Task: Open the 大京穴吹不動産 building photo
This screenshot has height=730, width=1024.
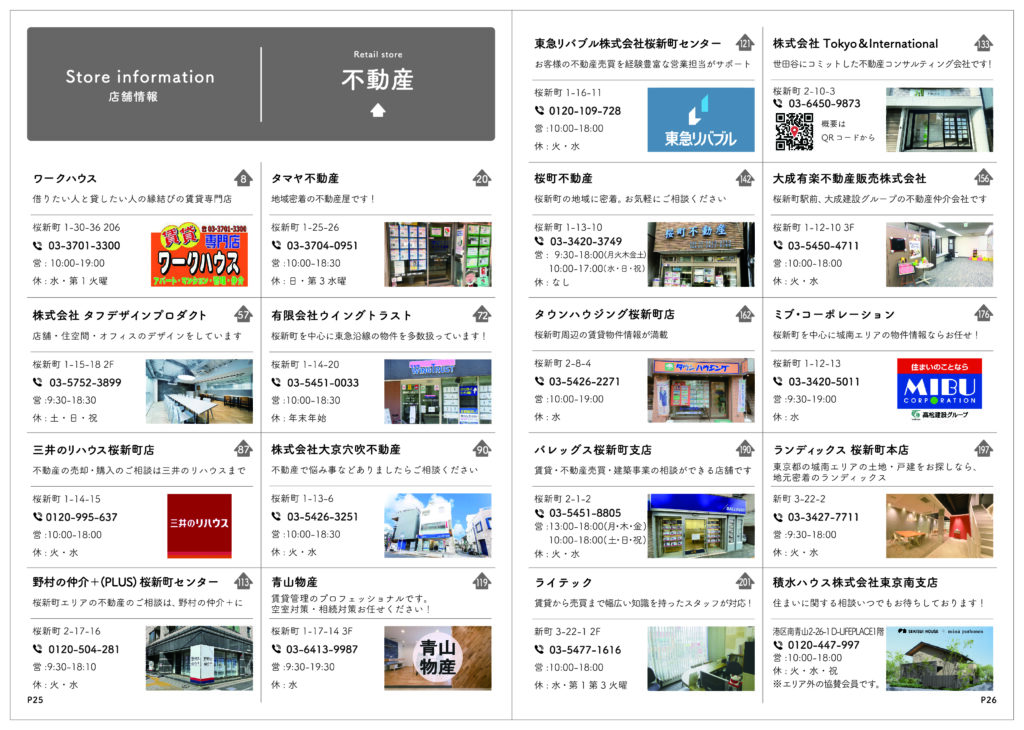Action: point(438,526)
